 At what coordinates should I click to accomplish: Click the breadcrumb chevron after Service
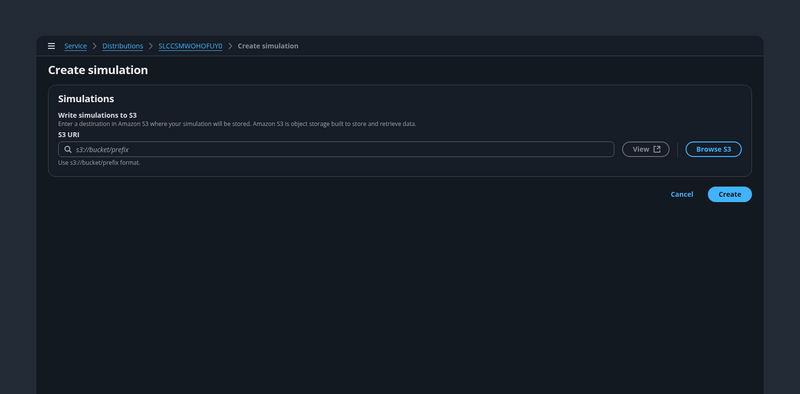(94, 46)
